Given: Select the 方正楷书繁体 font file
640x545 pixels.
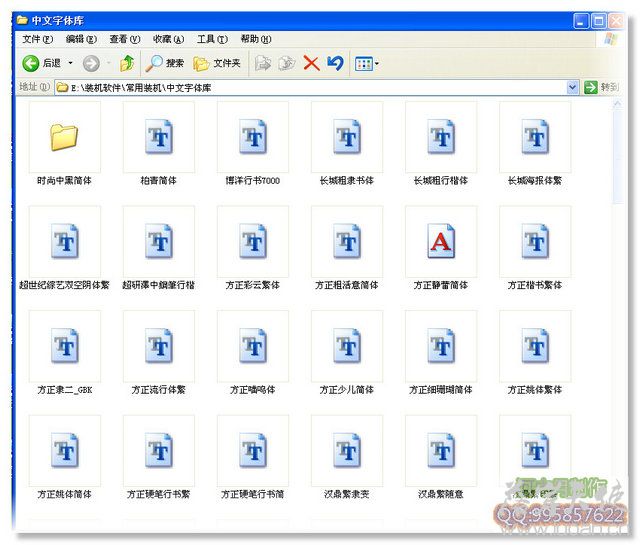Looking at the screenshot, I should point(535,248).
